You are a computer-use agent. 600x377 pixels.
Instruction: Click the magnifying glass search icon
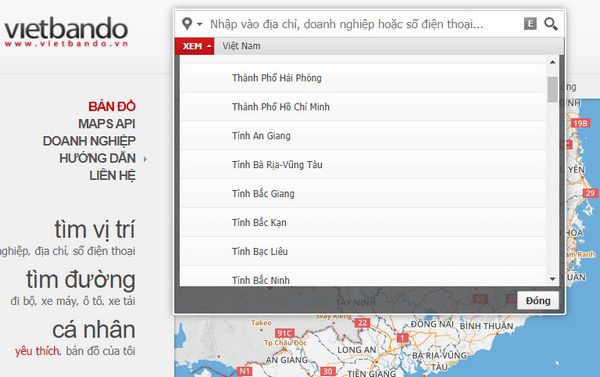(x=551, y=24)
